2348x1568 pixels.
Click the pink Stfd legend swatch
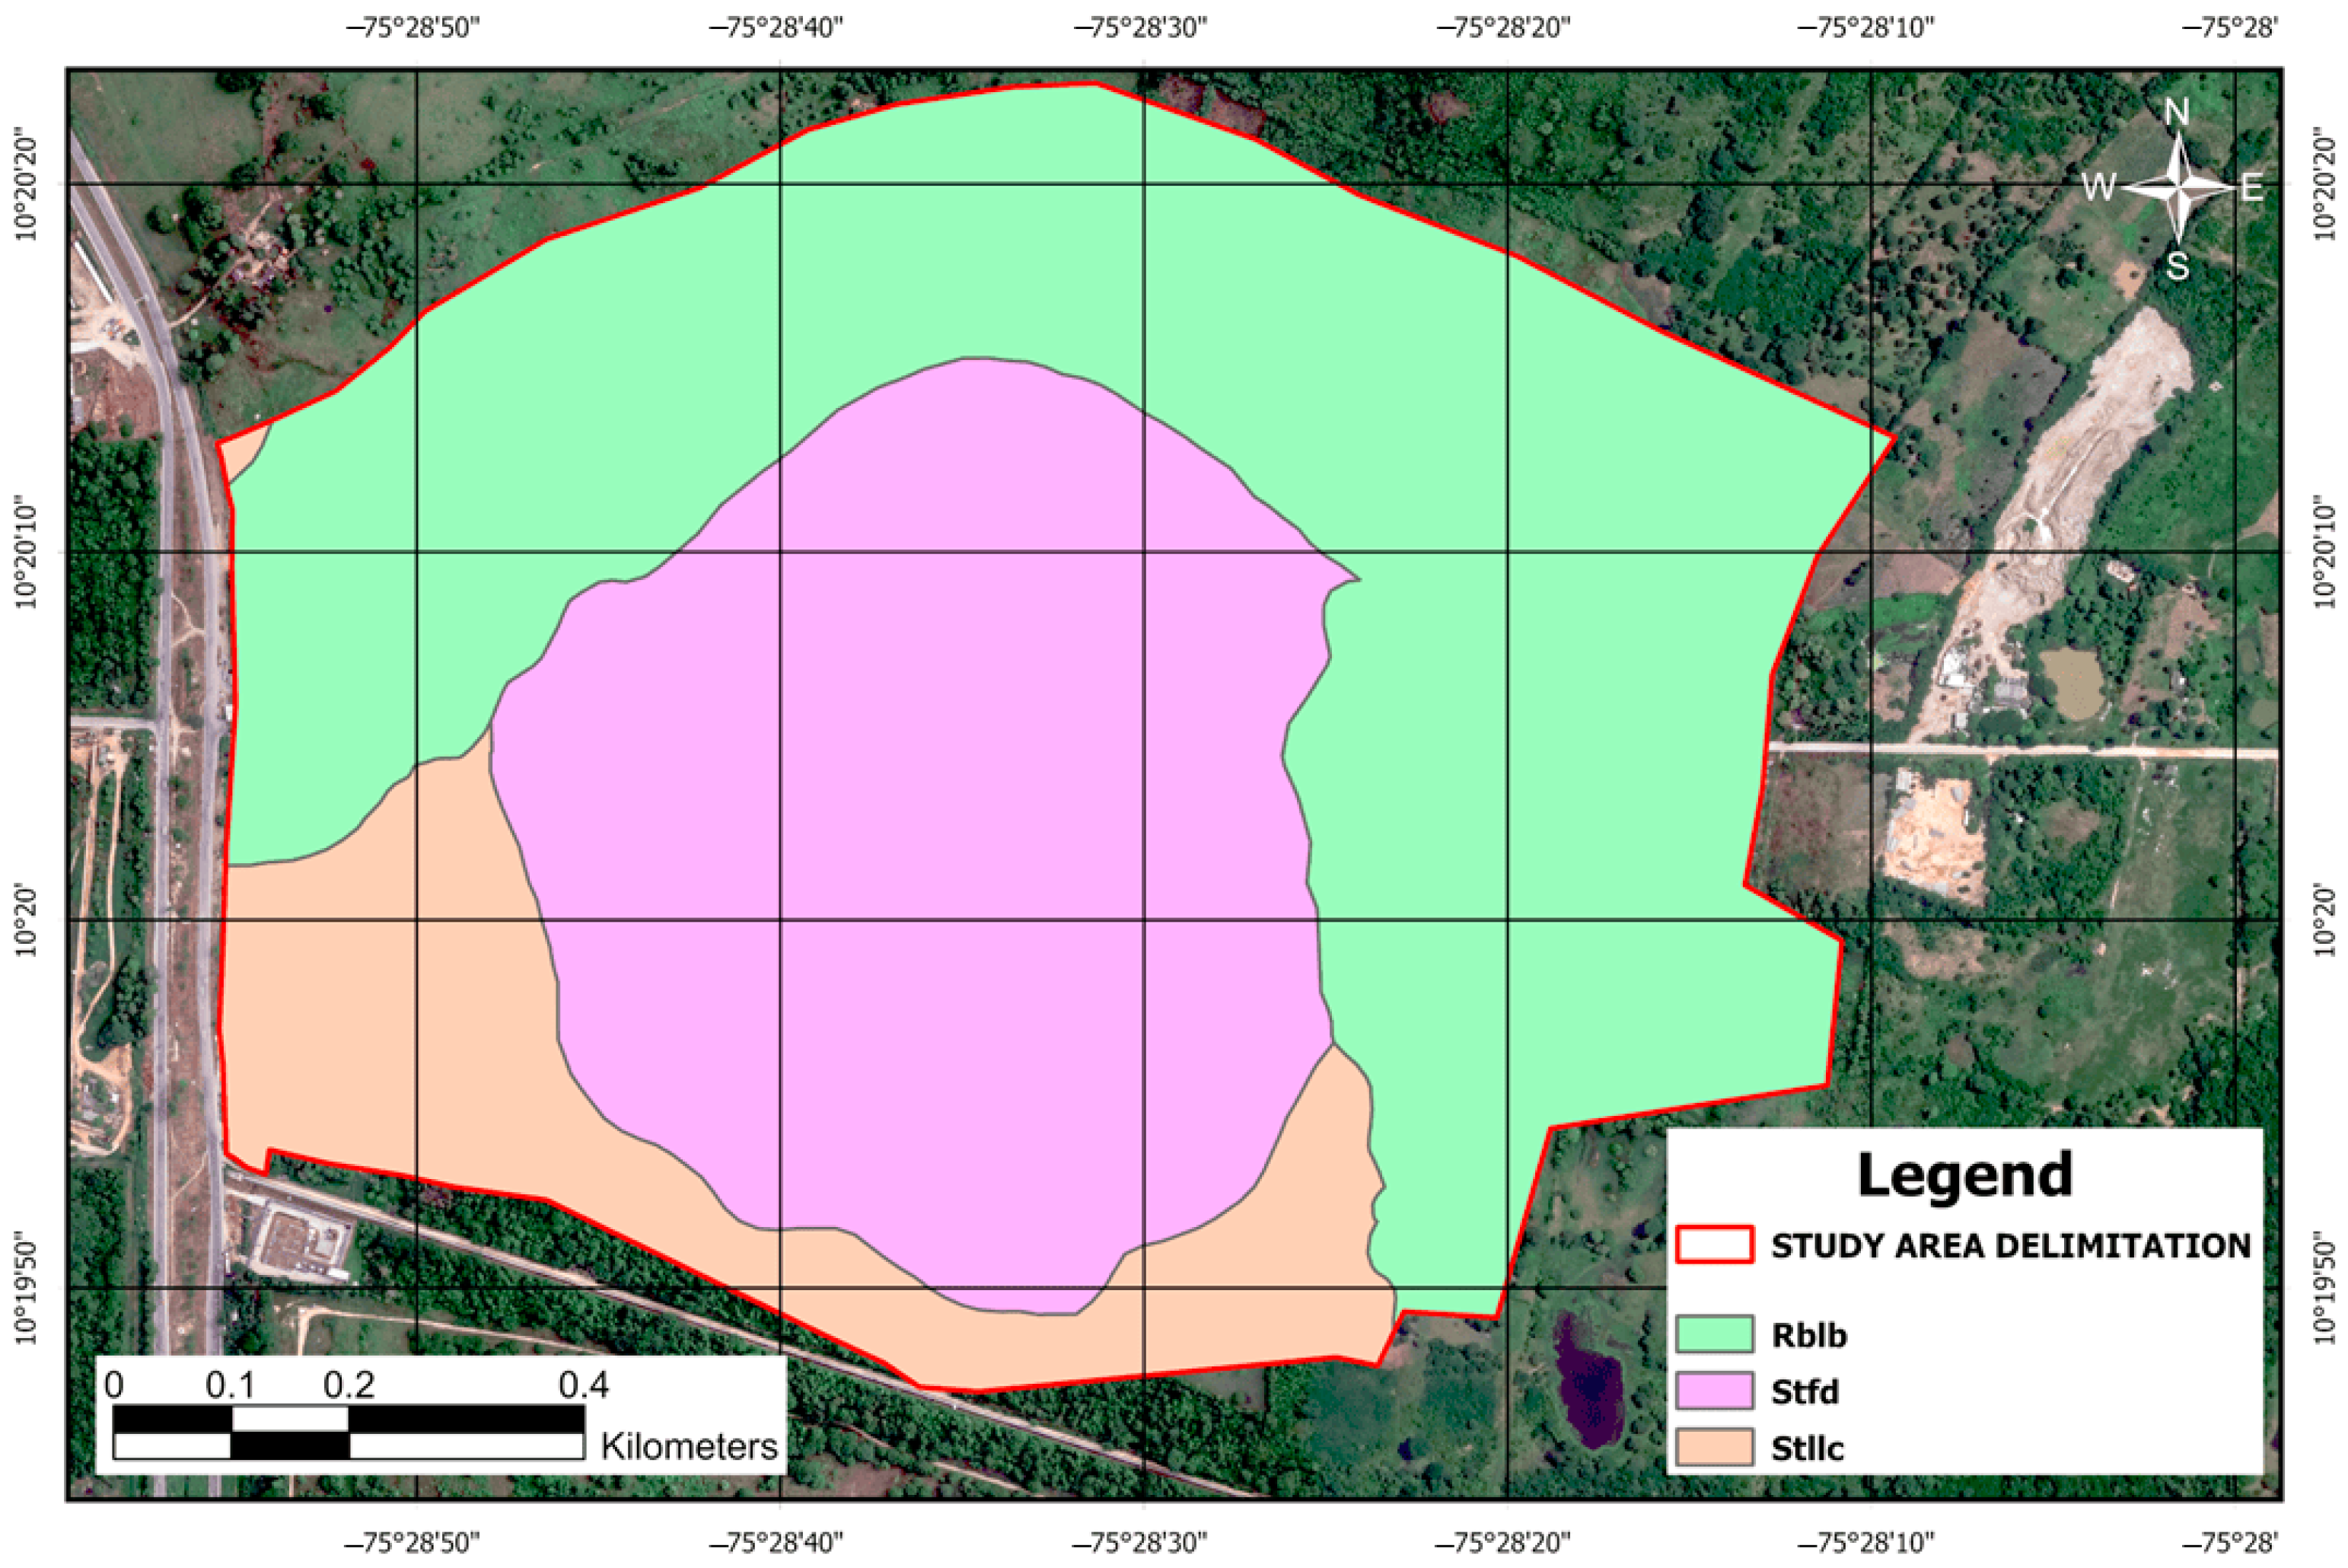pos(1715,1391)
